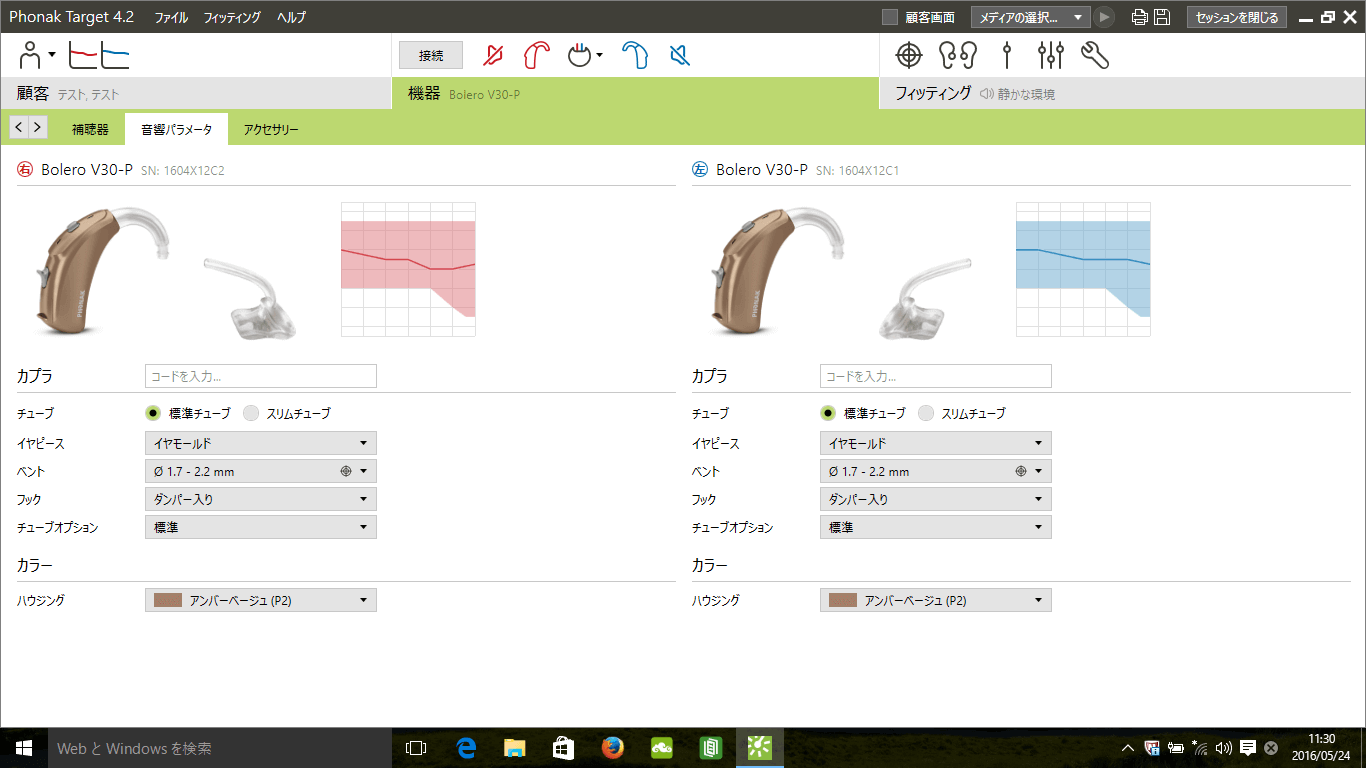Viewport: 1366px width, 768px height.
Task: Open the right (右) ear ベント dropdown
Action: click(261, 471)
